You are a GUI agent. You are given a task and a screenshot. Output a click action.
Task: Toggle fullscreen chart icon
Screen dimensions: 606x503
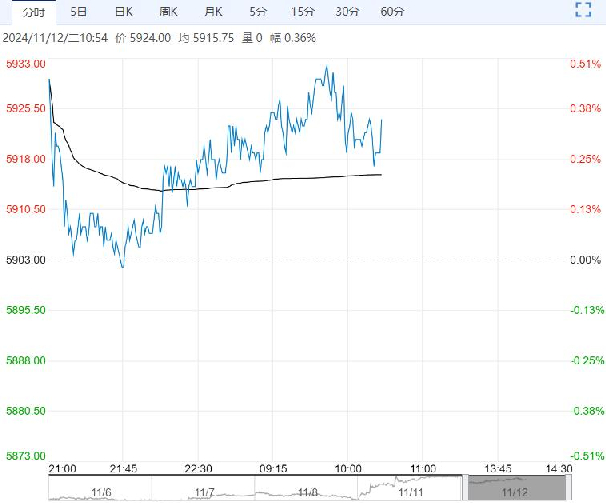[x=583, y=10]
